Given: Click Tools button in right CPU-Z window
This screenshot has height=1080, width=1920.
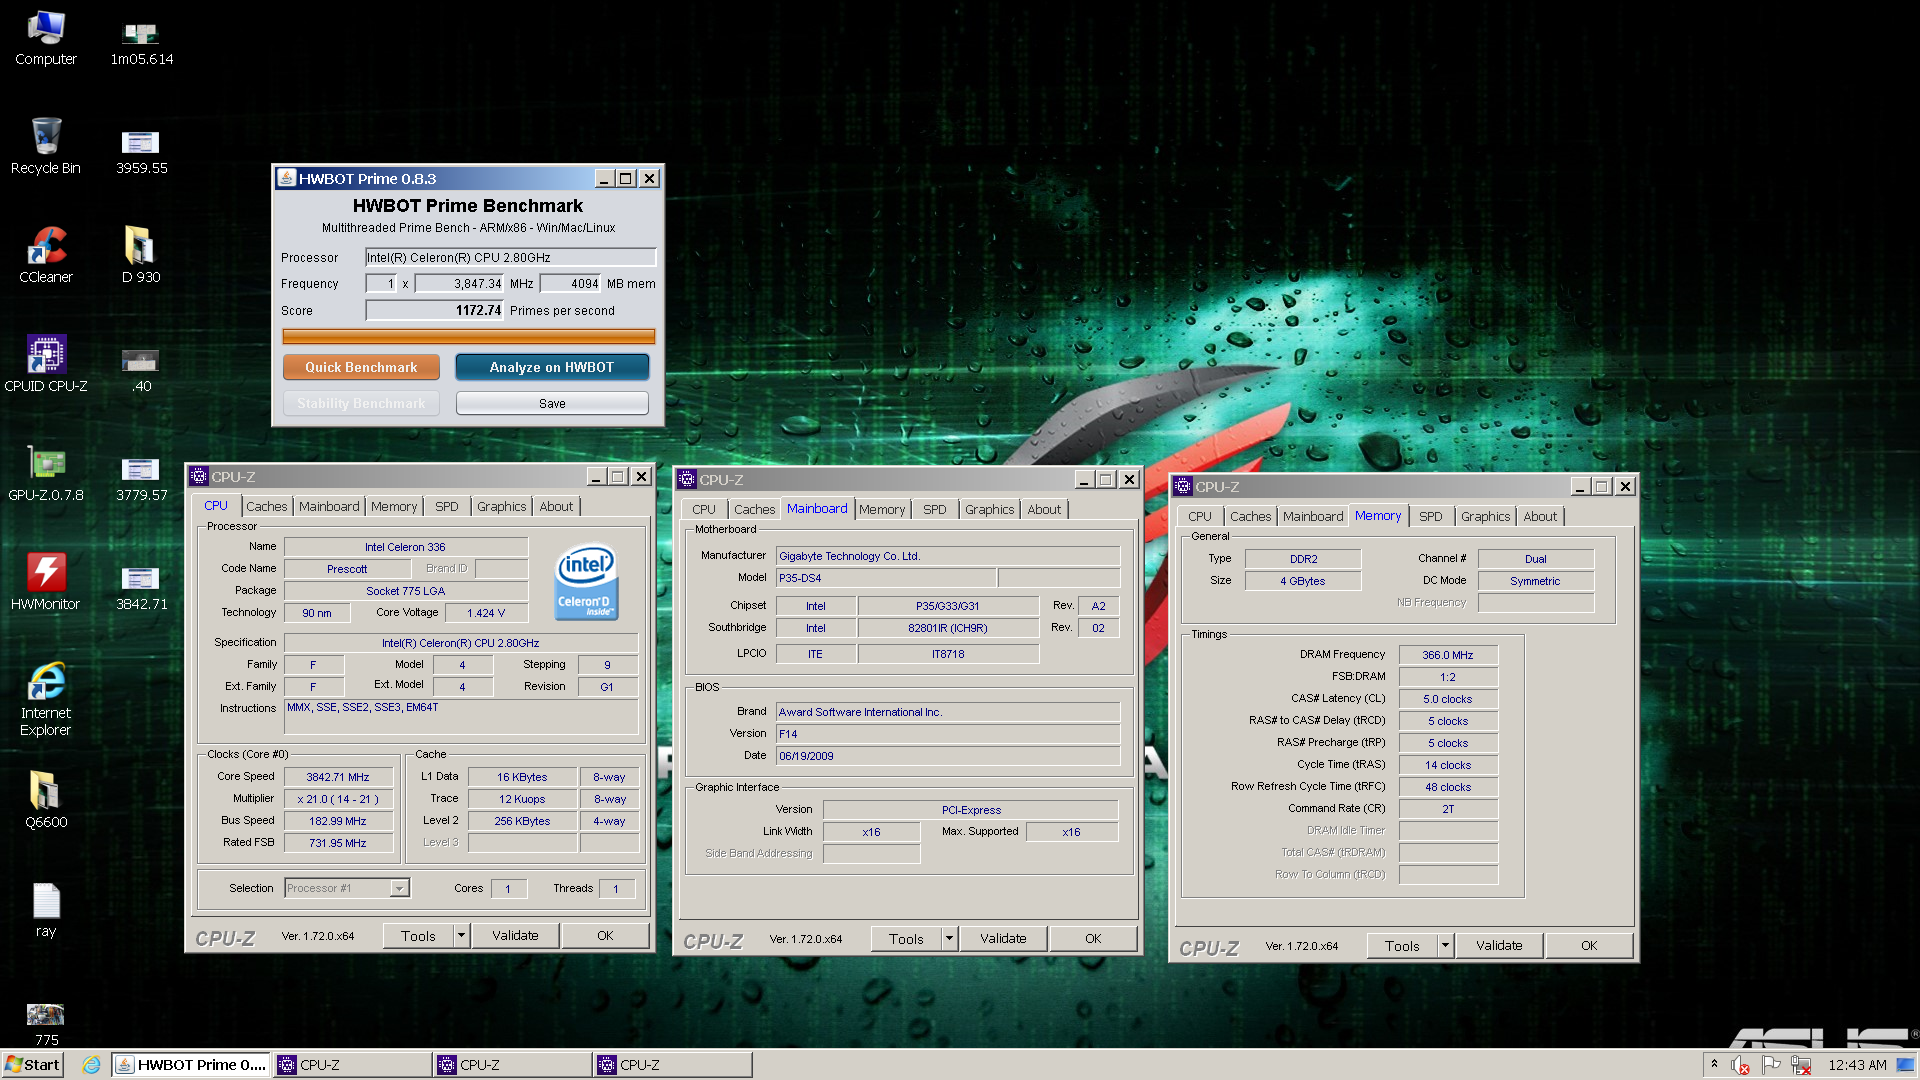Looking at the screenshot, I should [1402, 946].
